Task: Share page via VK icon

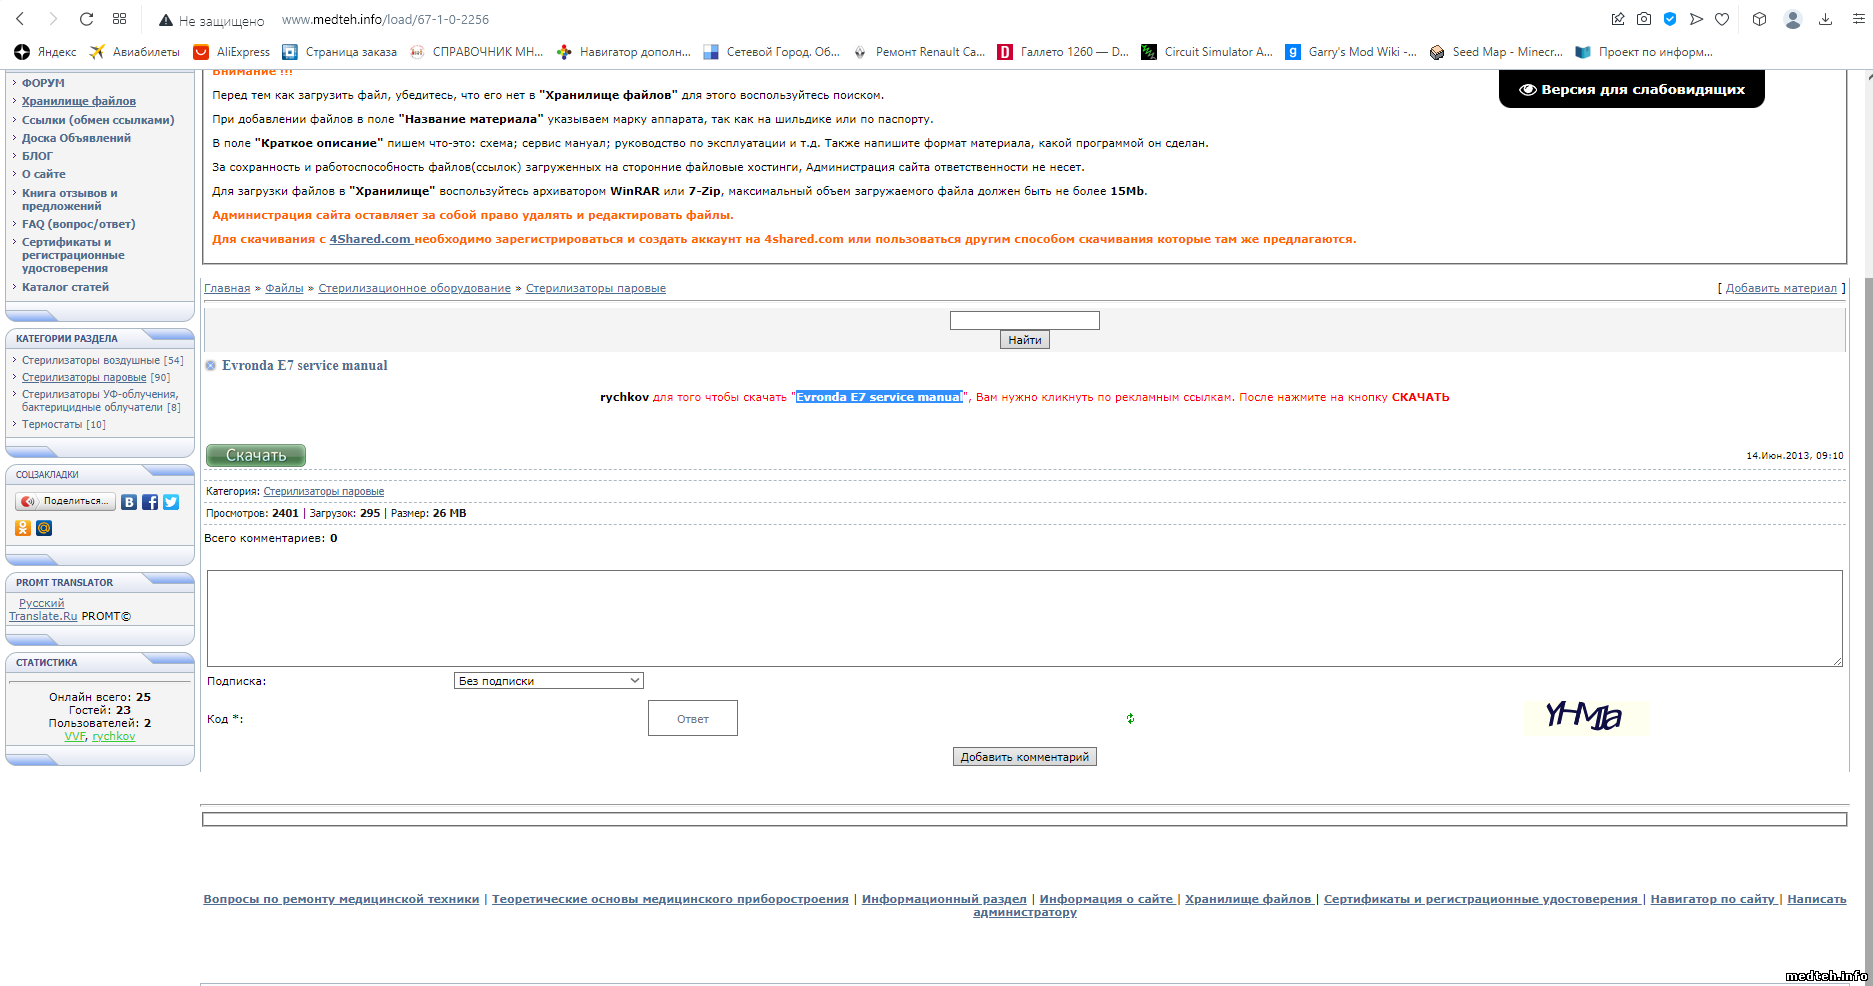Action: point(129,502)
